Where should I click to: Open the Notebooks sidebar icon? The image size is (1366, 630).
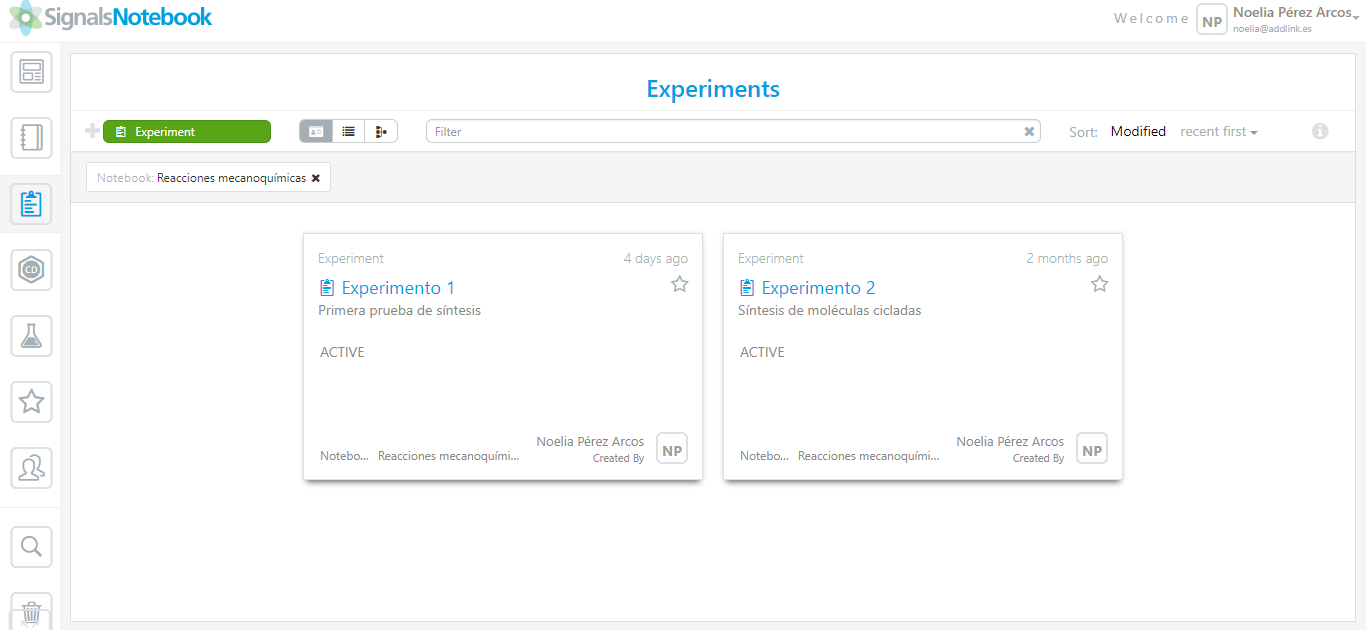(x=31, y=138)
